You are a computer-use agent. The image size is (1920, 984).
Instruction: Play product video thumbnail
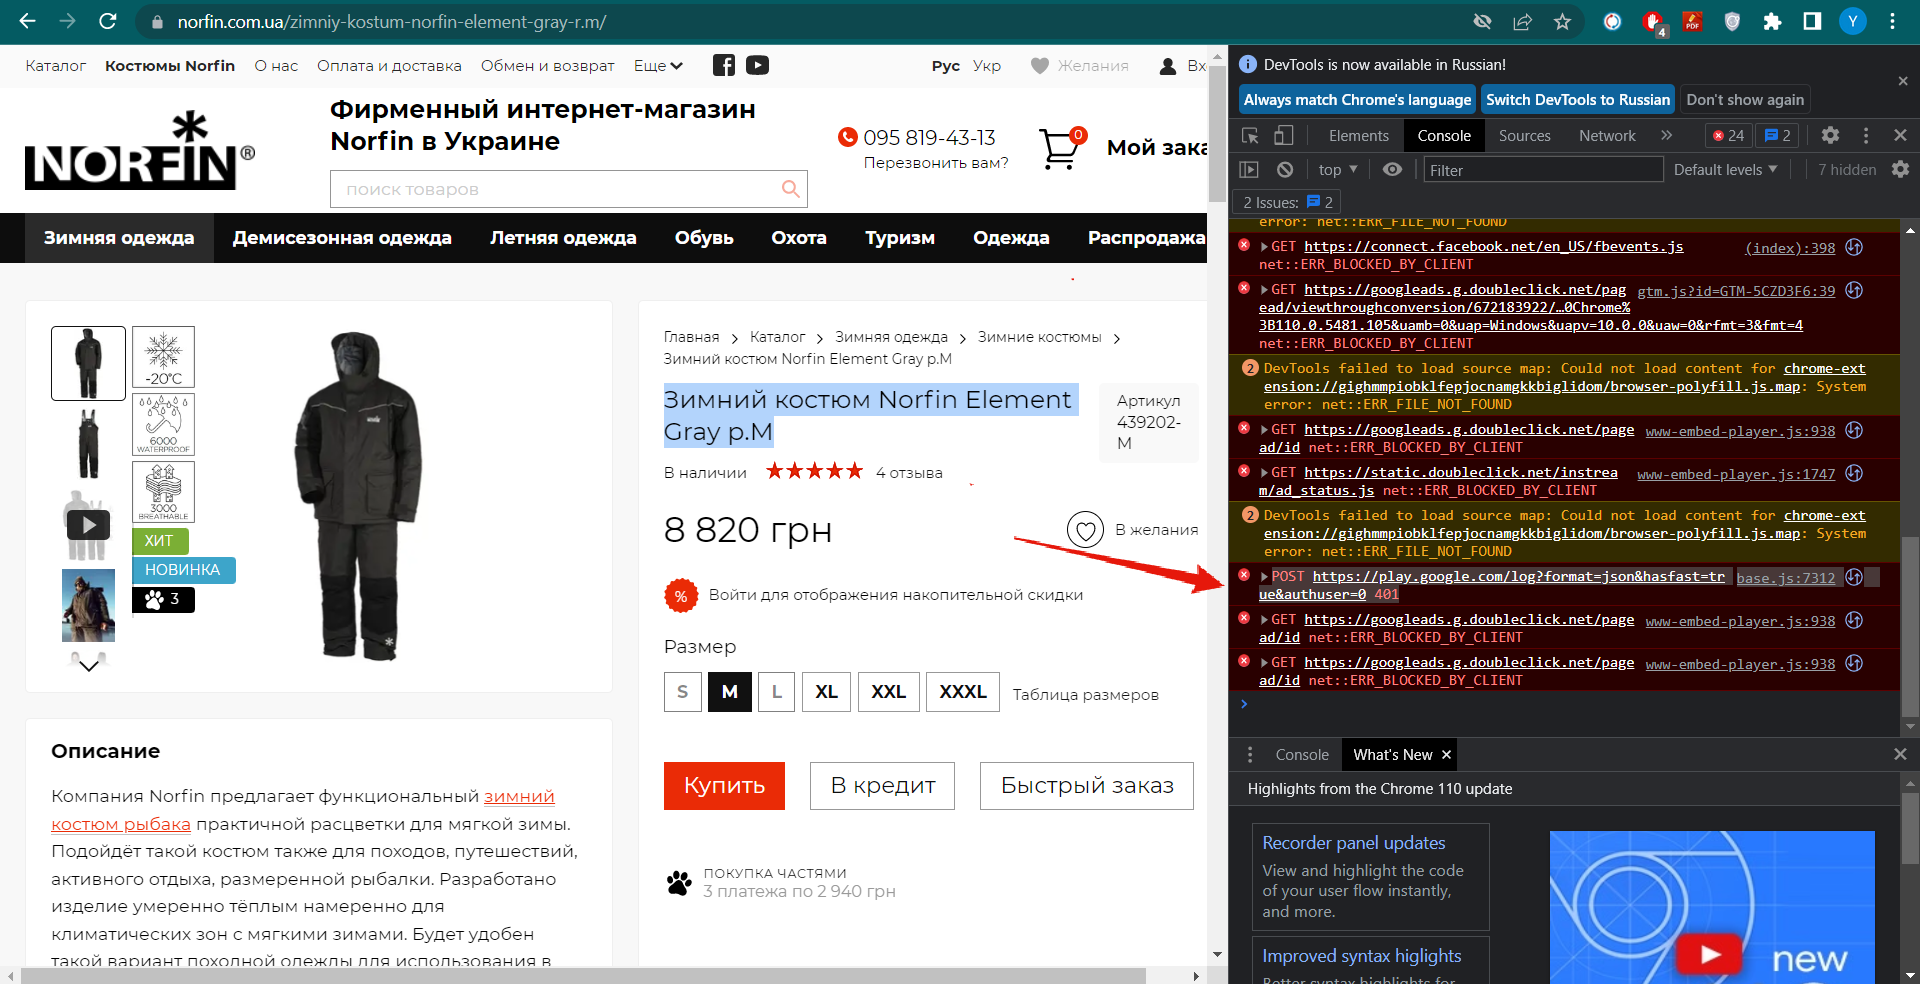pos(89,524)
